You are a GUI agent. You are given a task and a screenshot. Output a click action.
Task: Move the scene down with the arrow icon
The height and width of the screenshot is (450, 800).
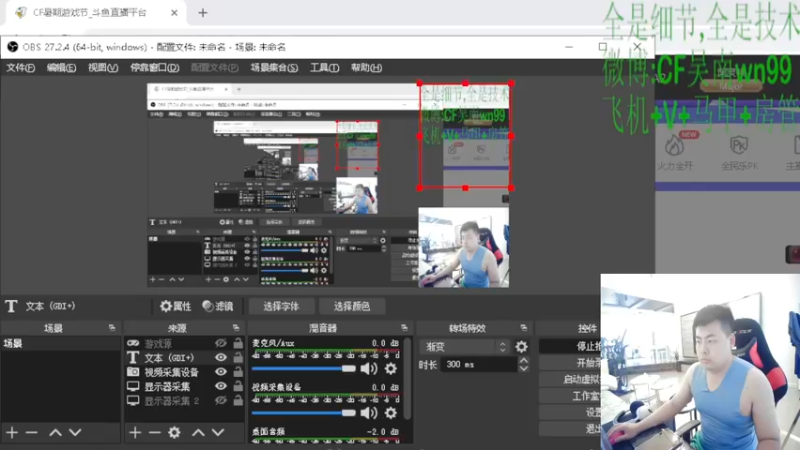pos(75,433)
